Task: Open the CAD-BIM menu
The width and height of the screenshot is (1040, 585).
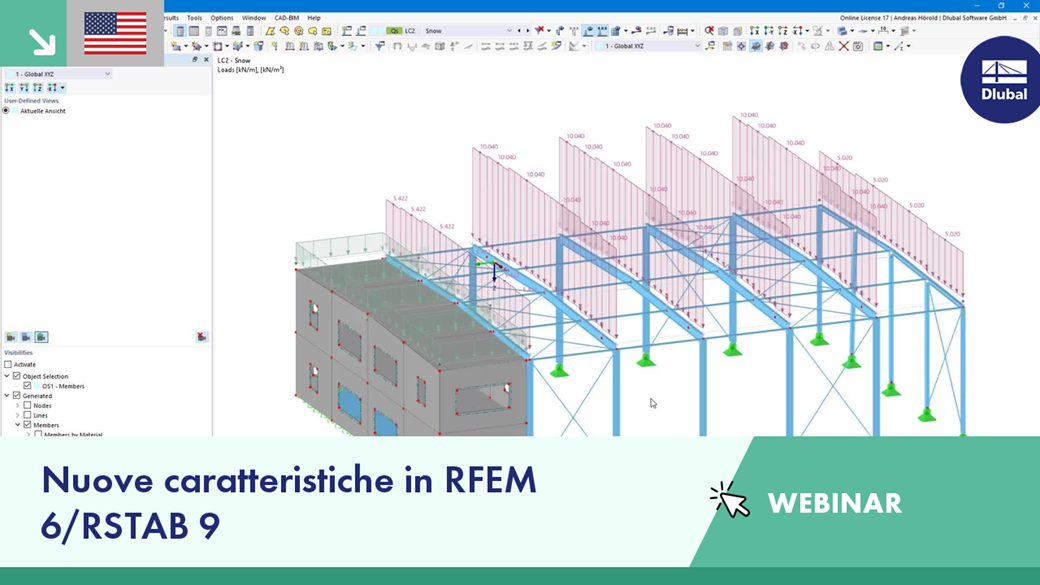Action: pyautogui.click(x=287, y=18)
